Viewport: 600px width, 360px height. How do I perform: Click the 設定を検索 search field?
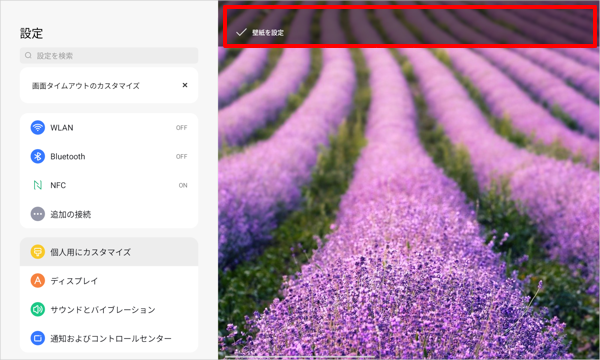point(109,55)
